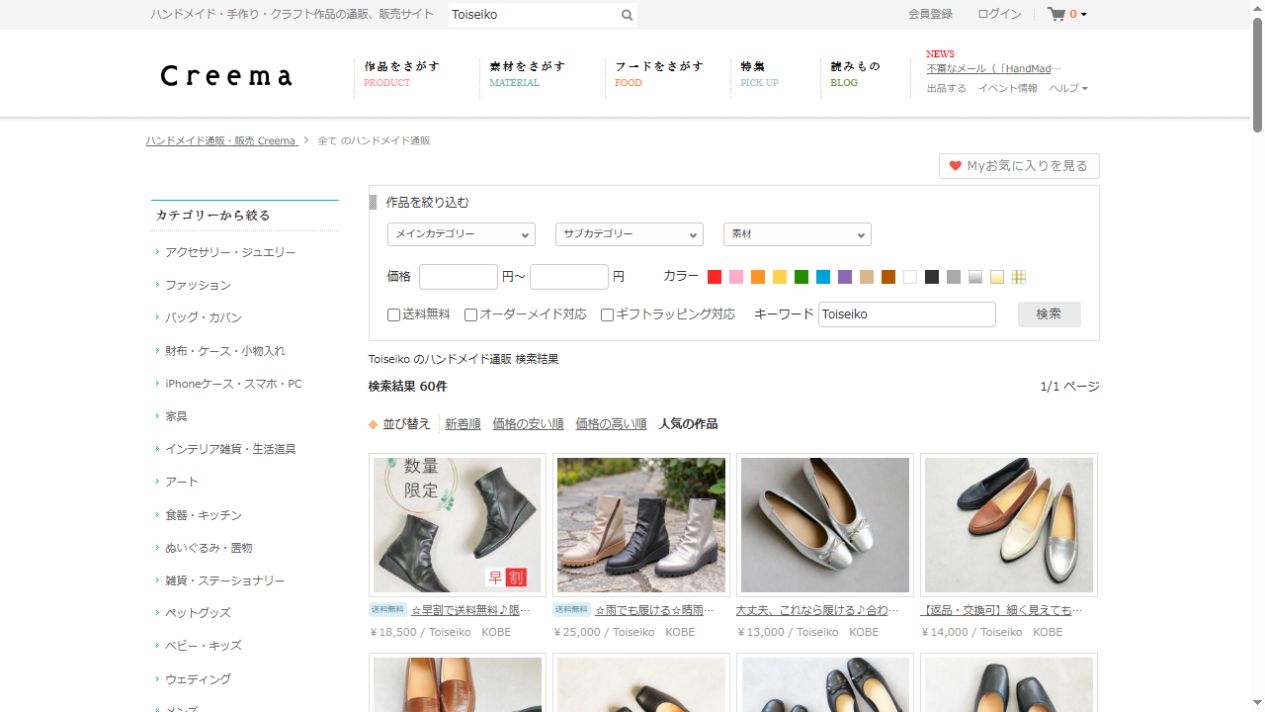The height and width of the screenshot is (712, 1265).
Task: Open インテリア雑貨・生活道具 category
Action: [x=230, y=449]
